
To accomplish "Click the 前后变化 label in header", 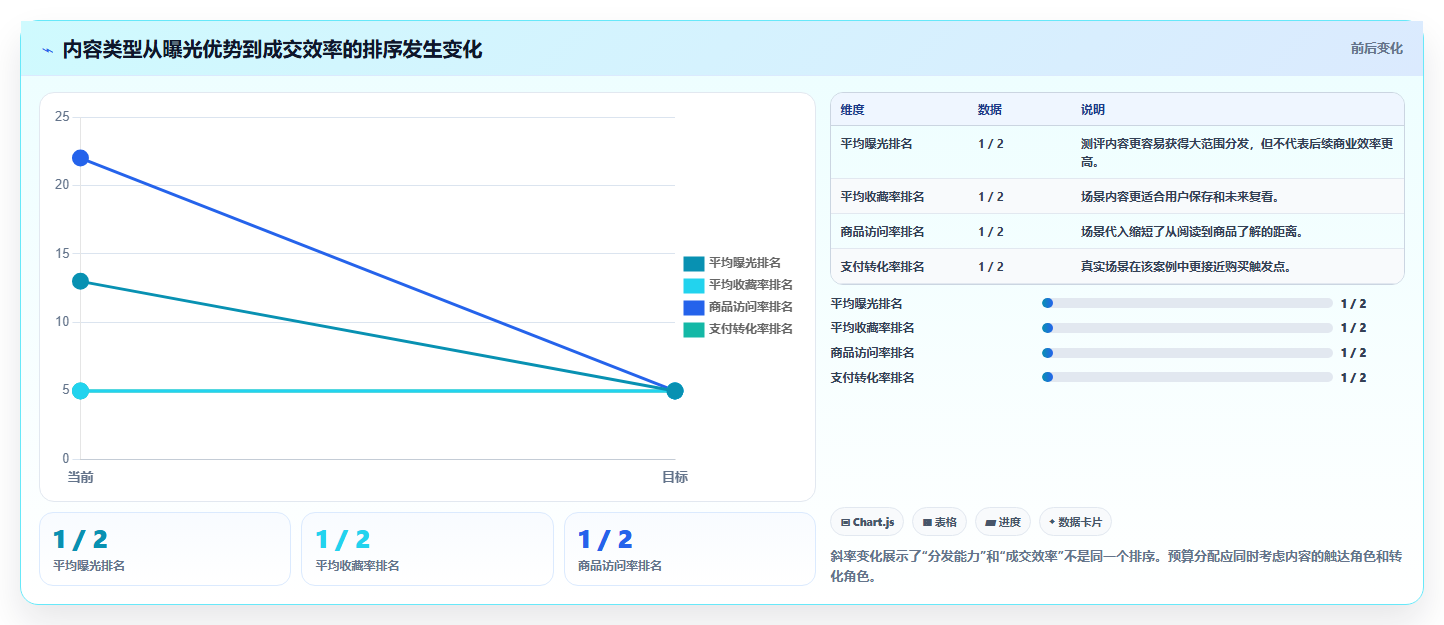I will pos(1376,48).
